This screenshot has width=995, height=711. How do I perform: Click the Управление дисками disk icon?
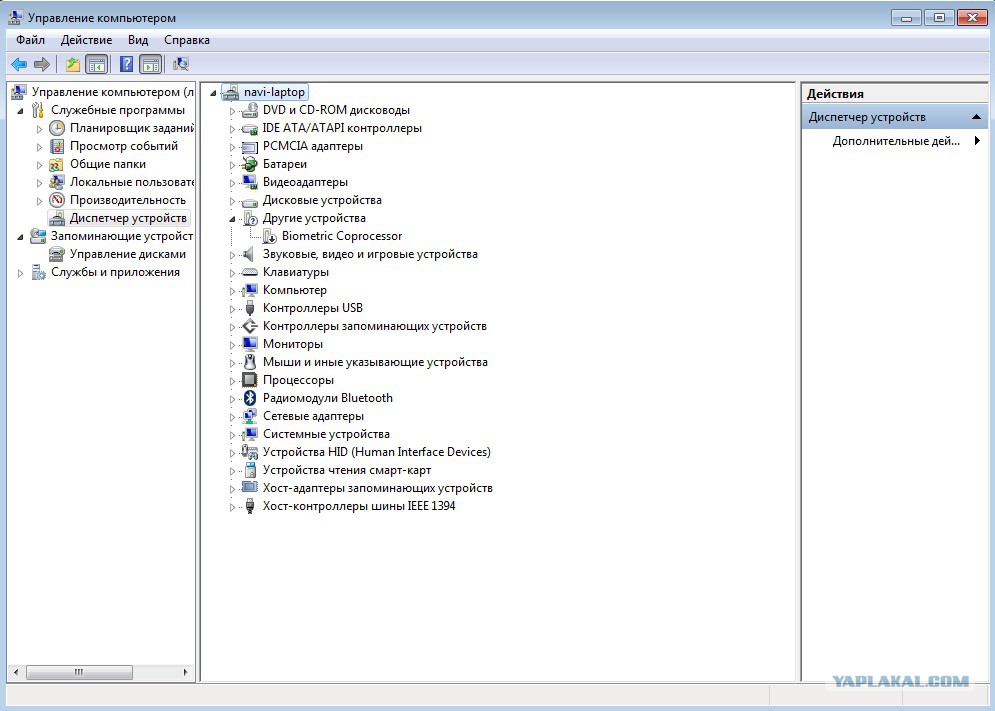click(57, 254)
